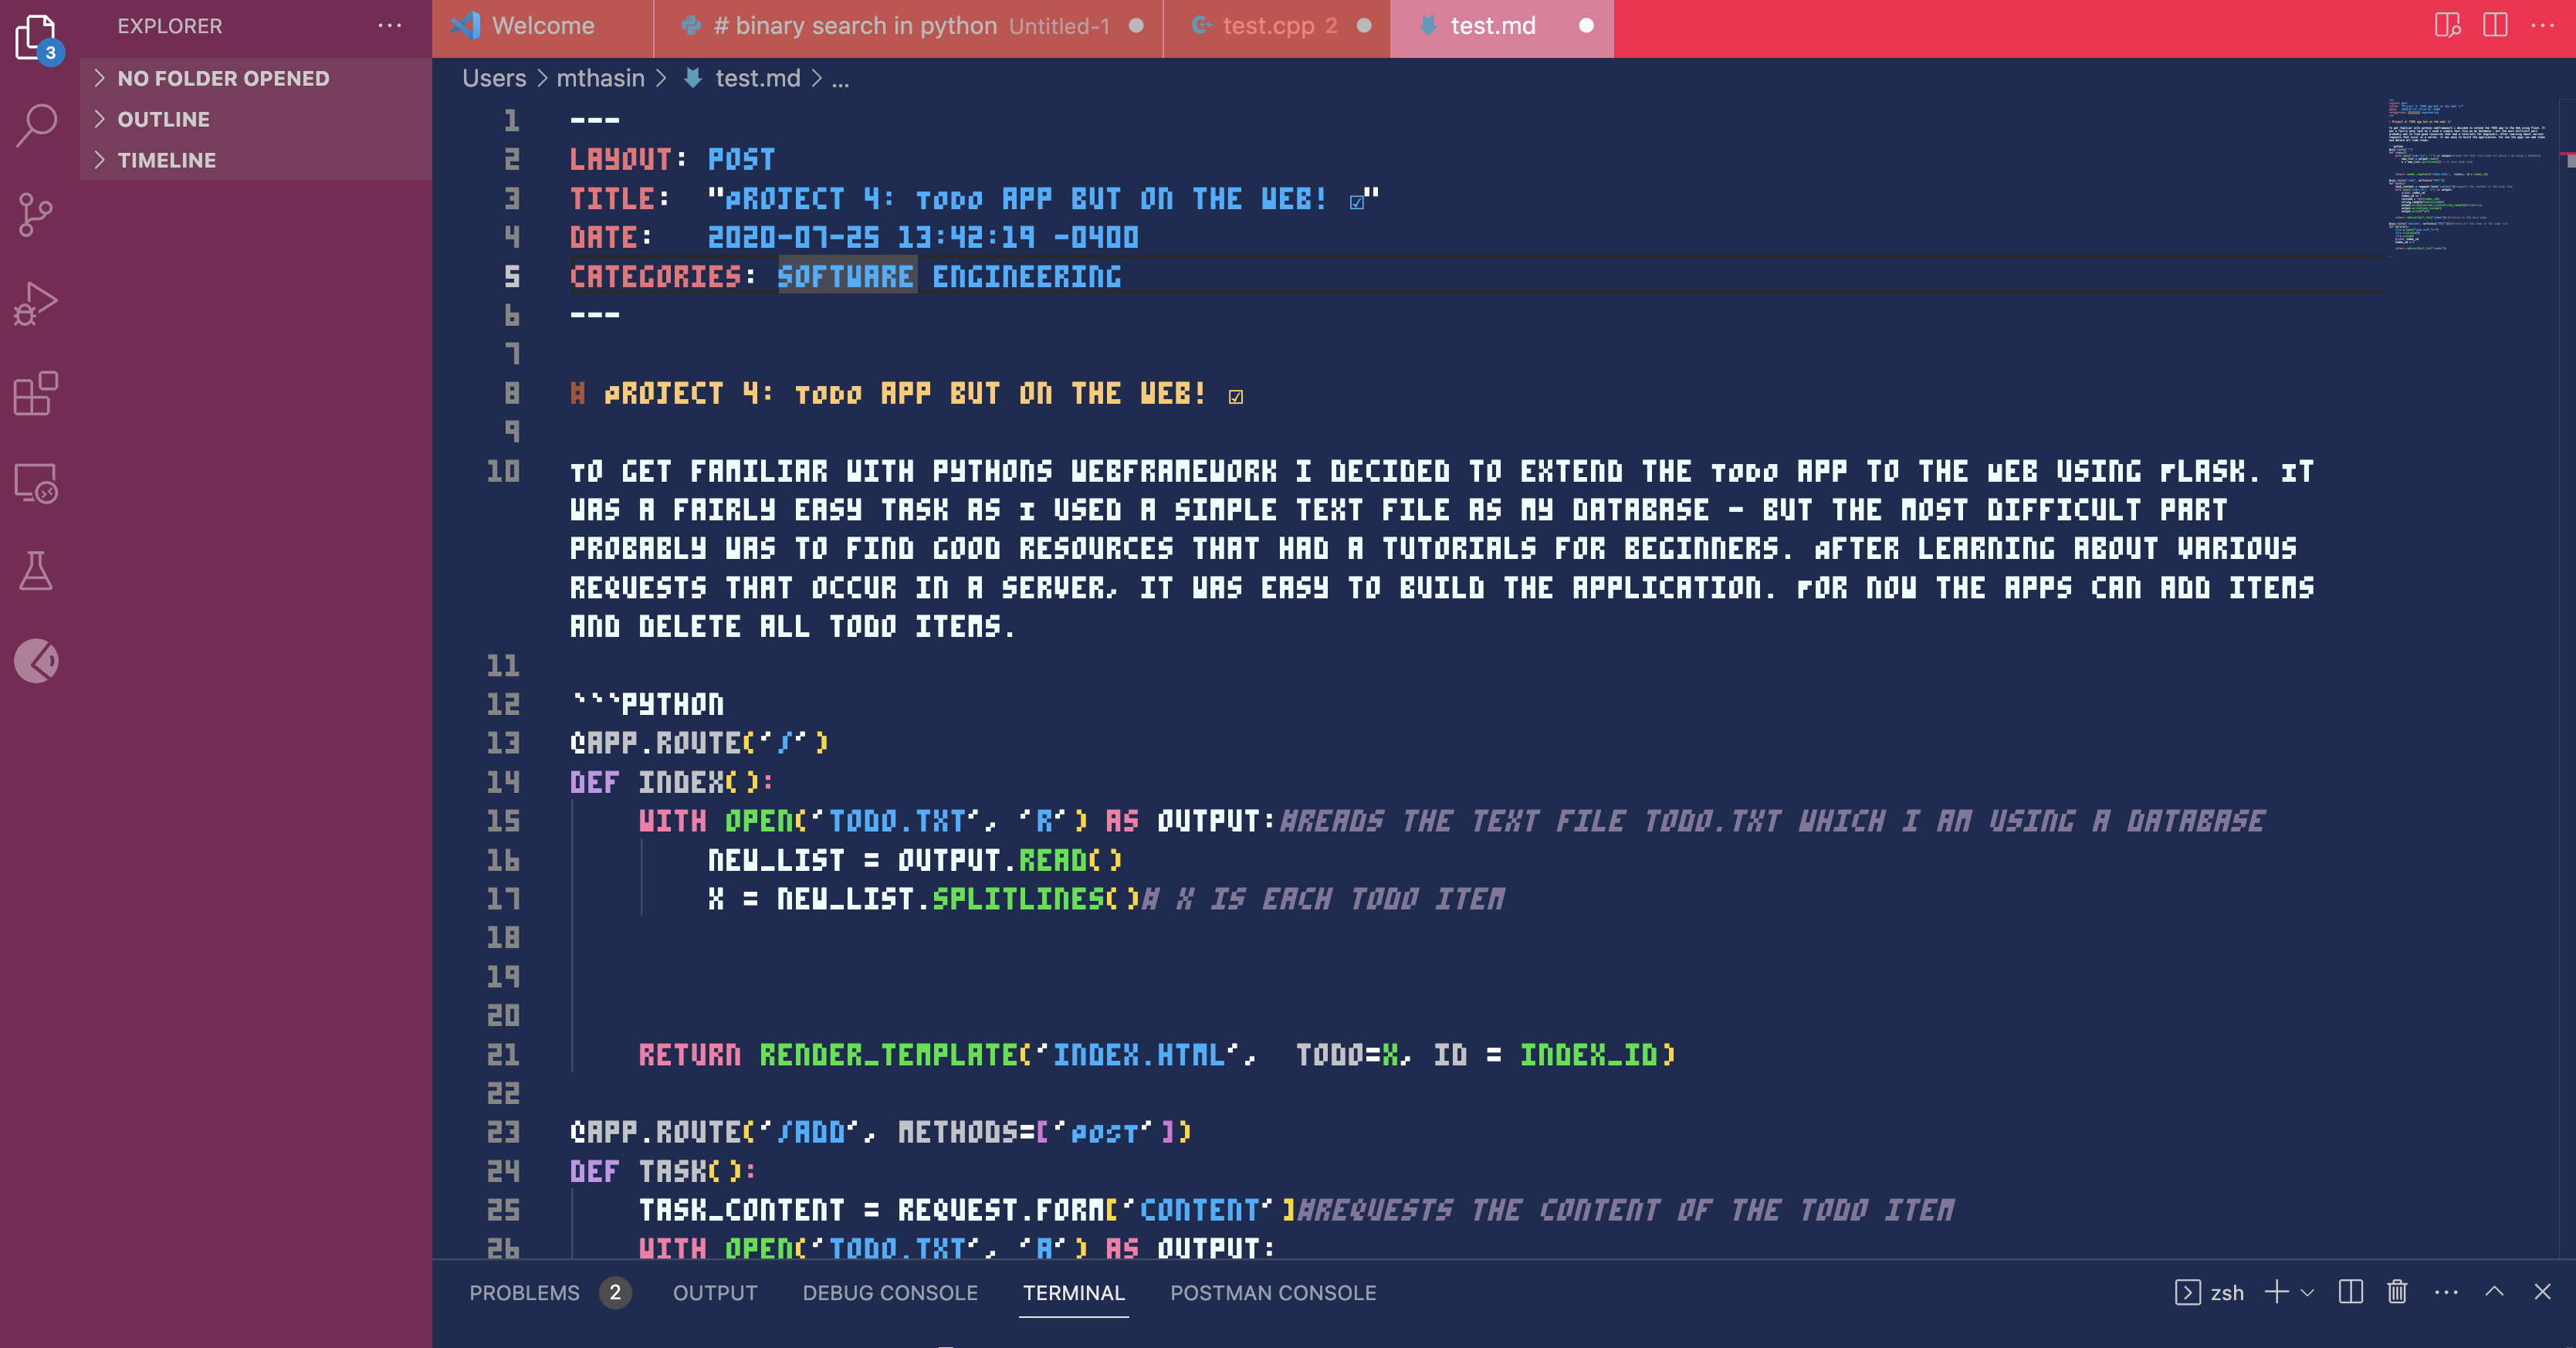Click the word Engineering on line 5
The image size is (2576, 1348).
pos(1026,276)
